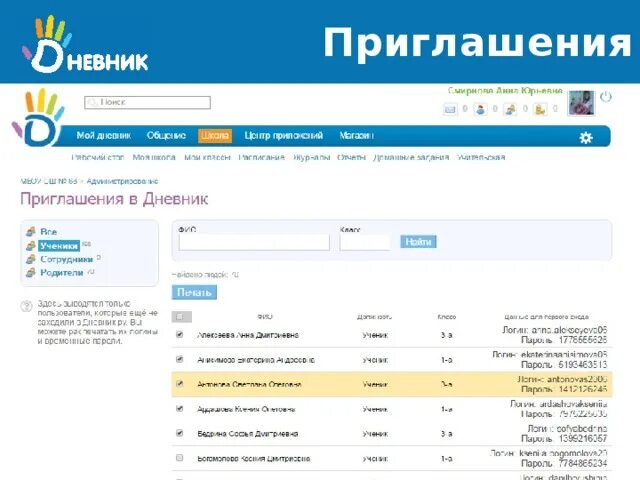Filter invitations by Родители
The image size is (640, 480).
(x=62, y=273)
